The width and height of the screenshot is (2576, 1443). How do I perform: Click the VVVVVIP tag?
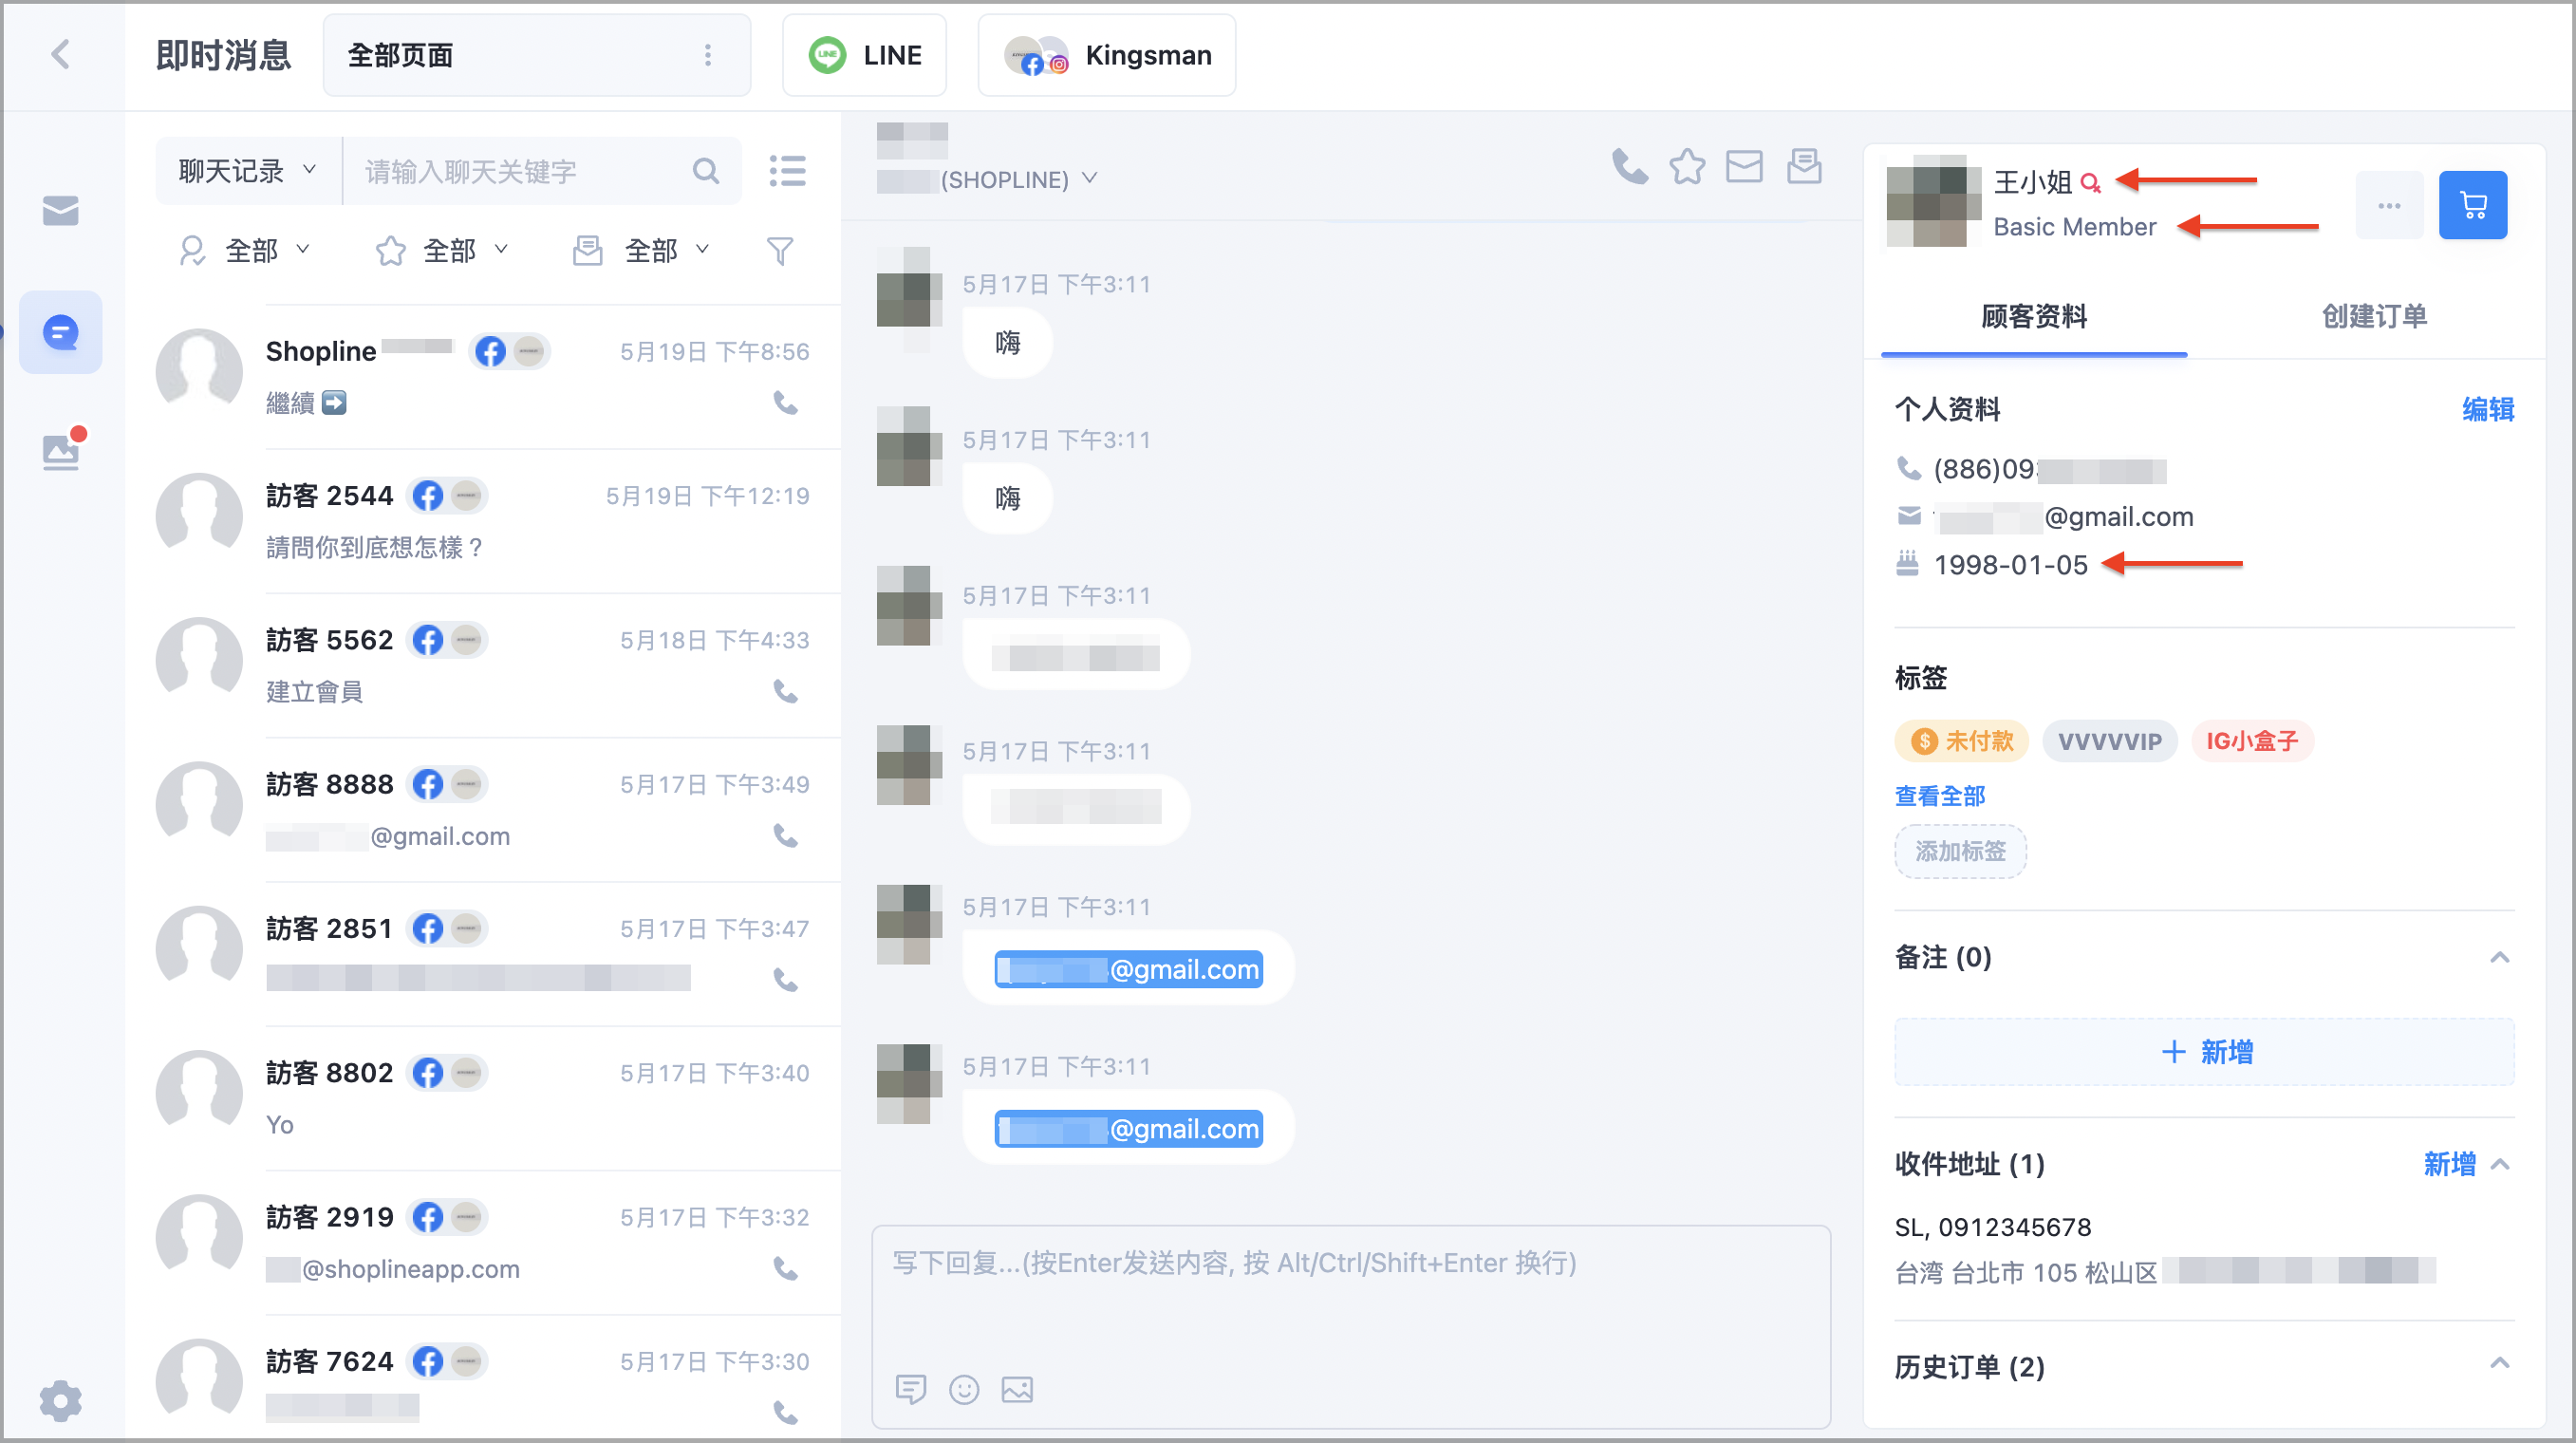click(x=2109, y=741)
